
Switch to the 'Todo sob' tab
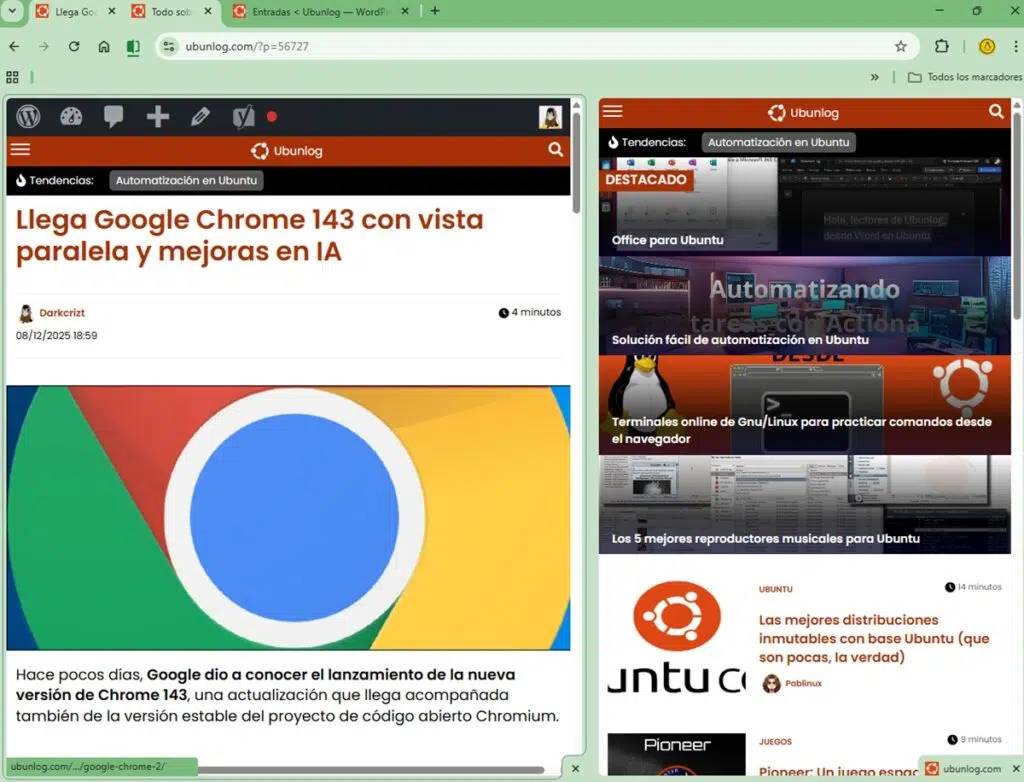tap(171, 11)
